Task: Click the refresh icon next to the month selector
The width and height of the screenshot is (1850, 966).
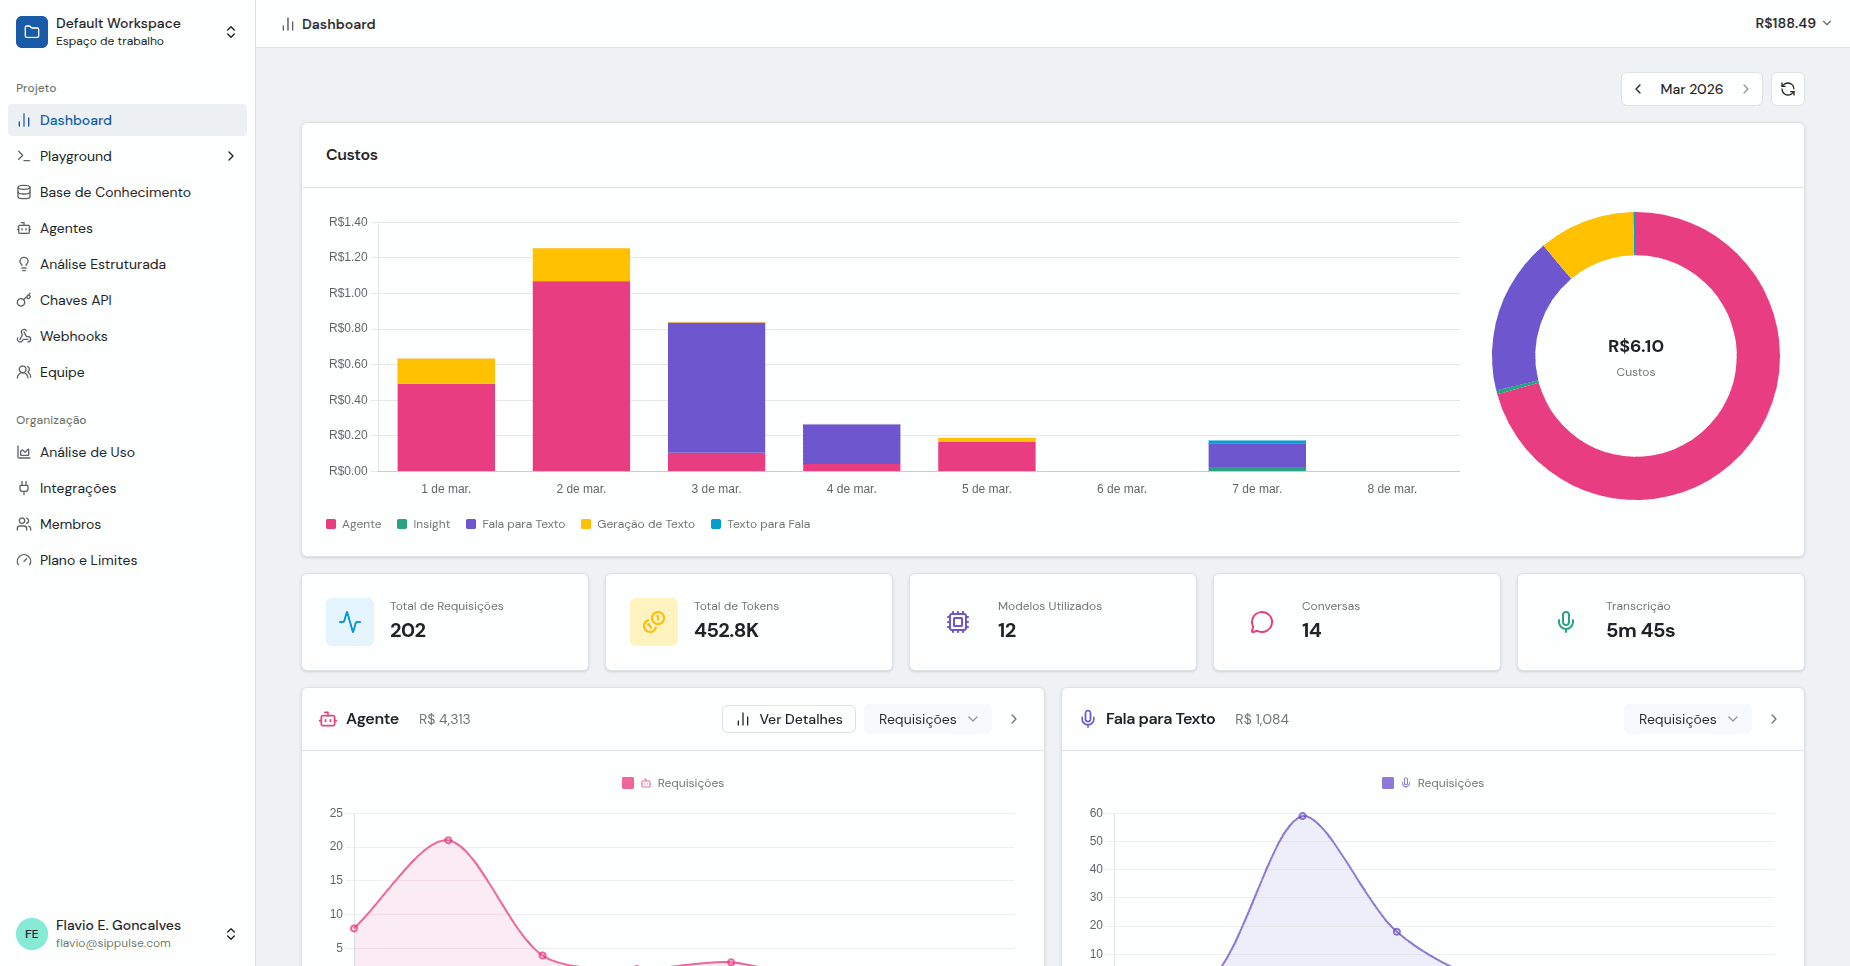Action: pos(1787,89)
